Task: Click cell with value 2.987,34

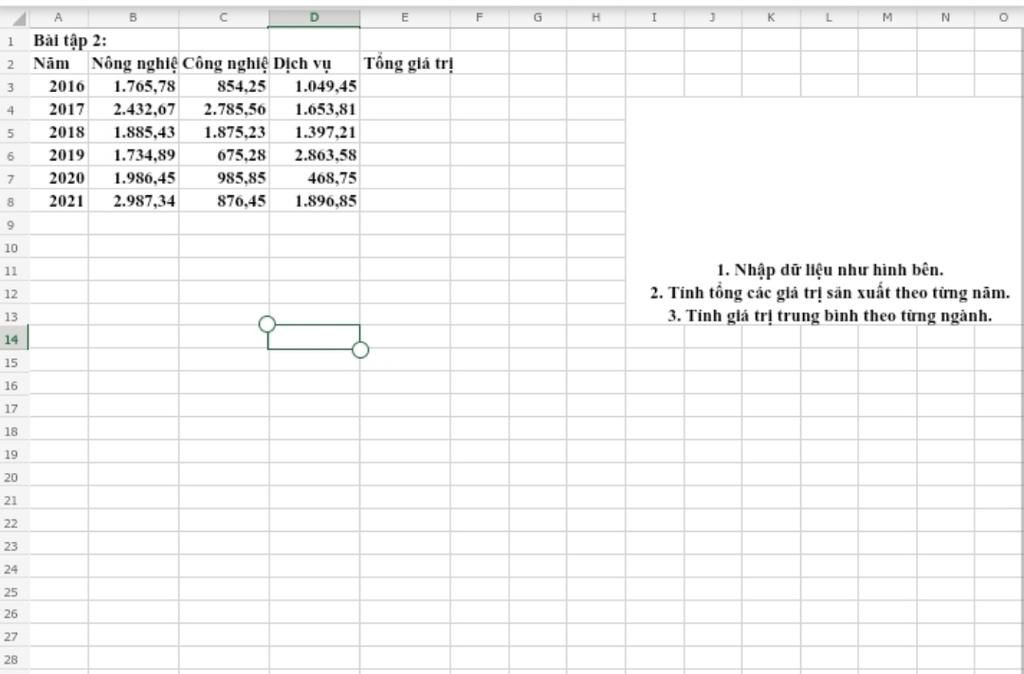Action: [x=133, y=201]
